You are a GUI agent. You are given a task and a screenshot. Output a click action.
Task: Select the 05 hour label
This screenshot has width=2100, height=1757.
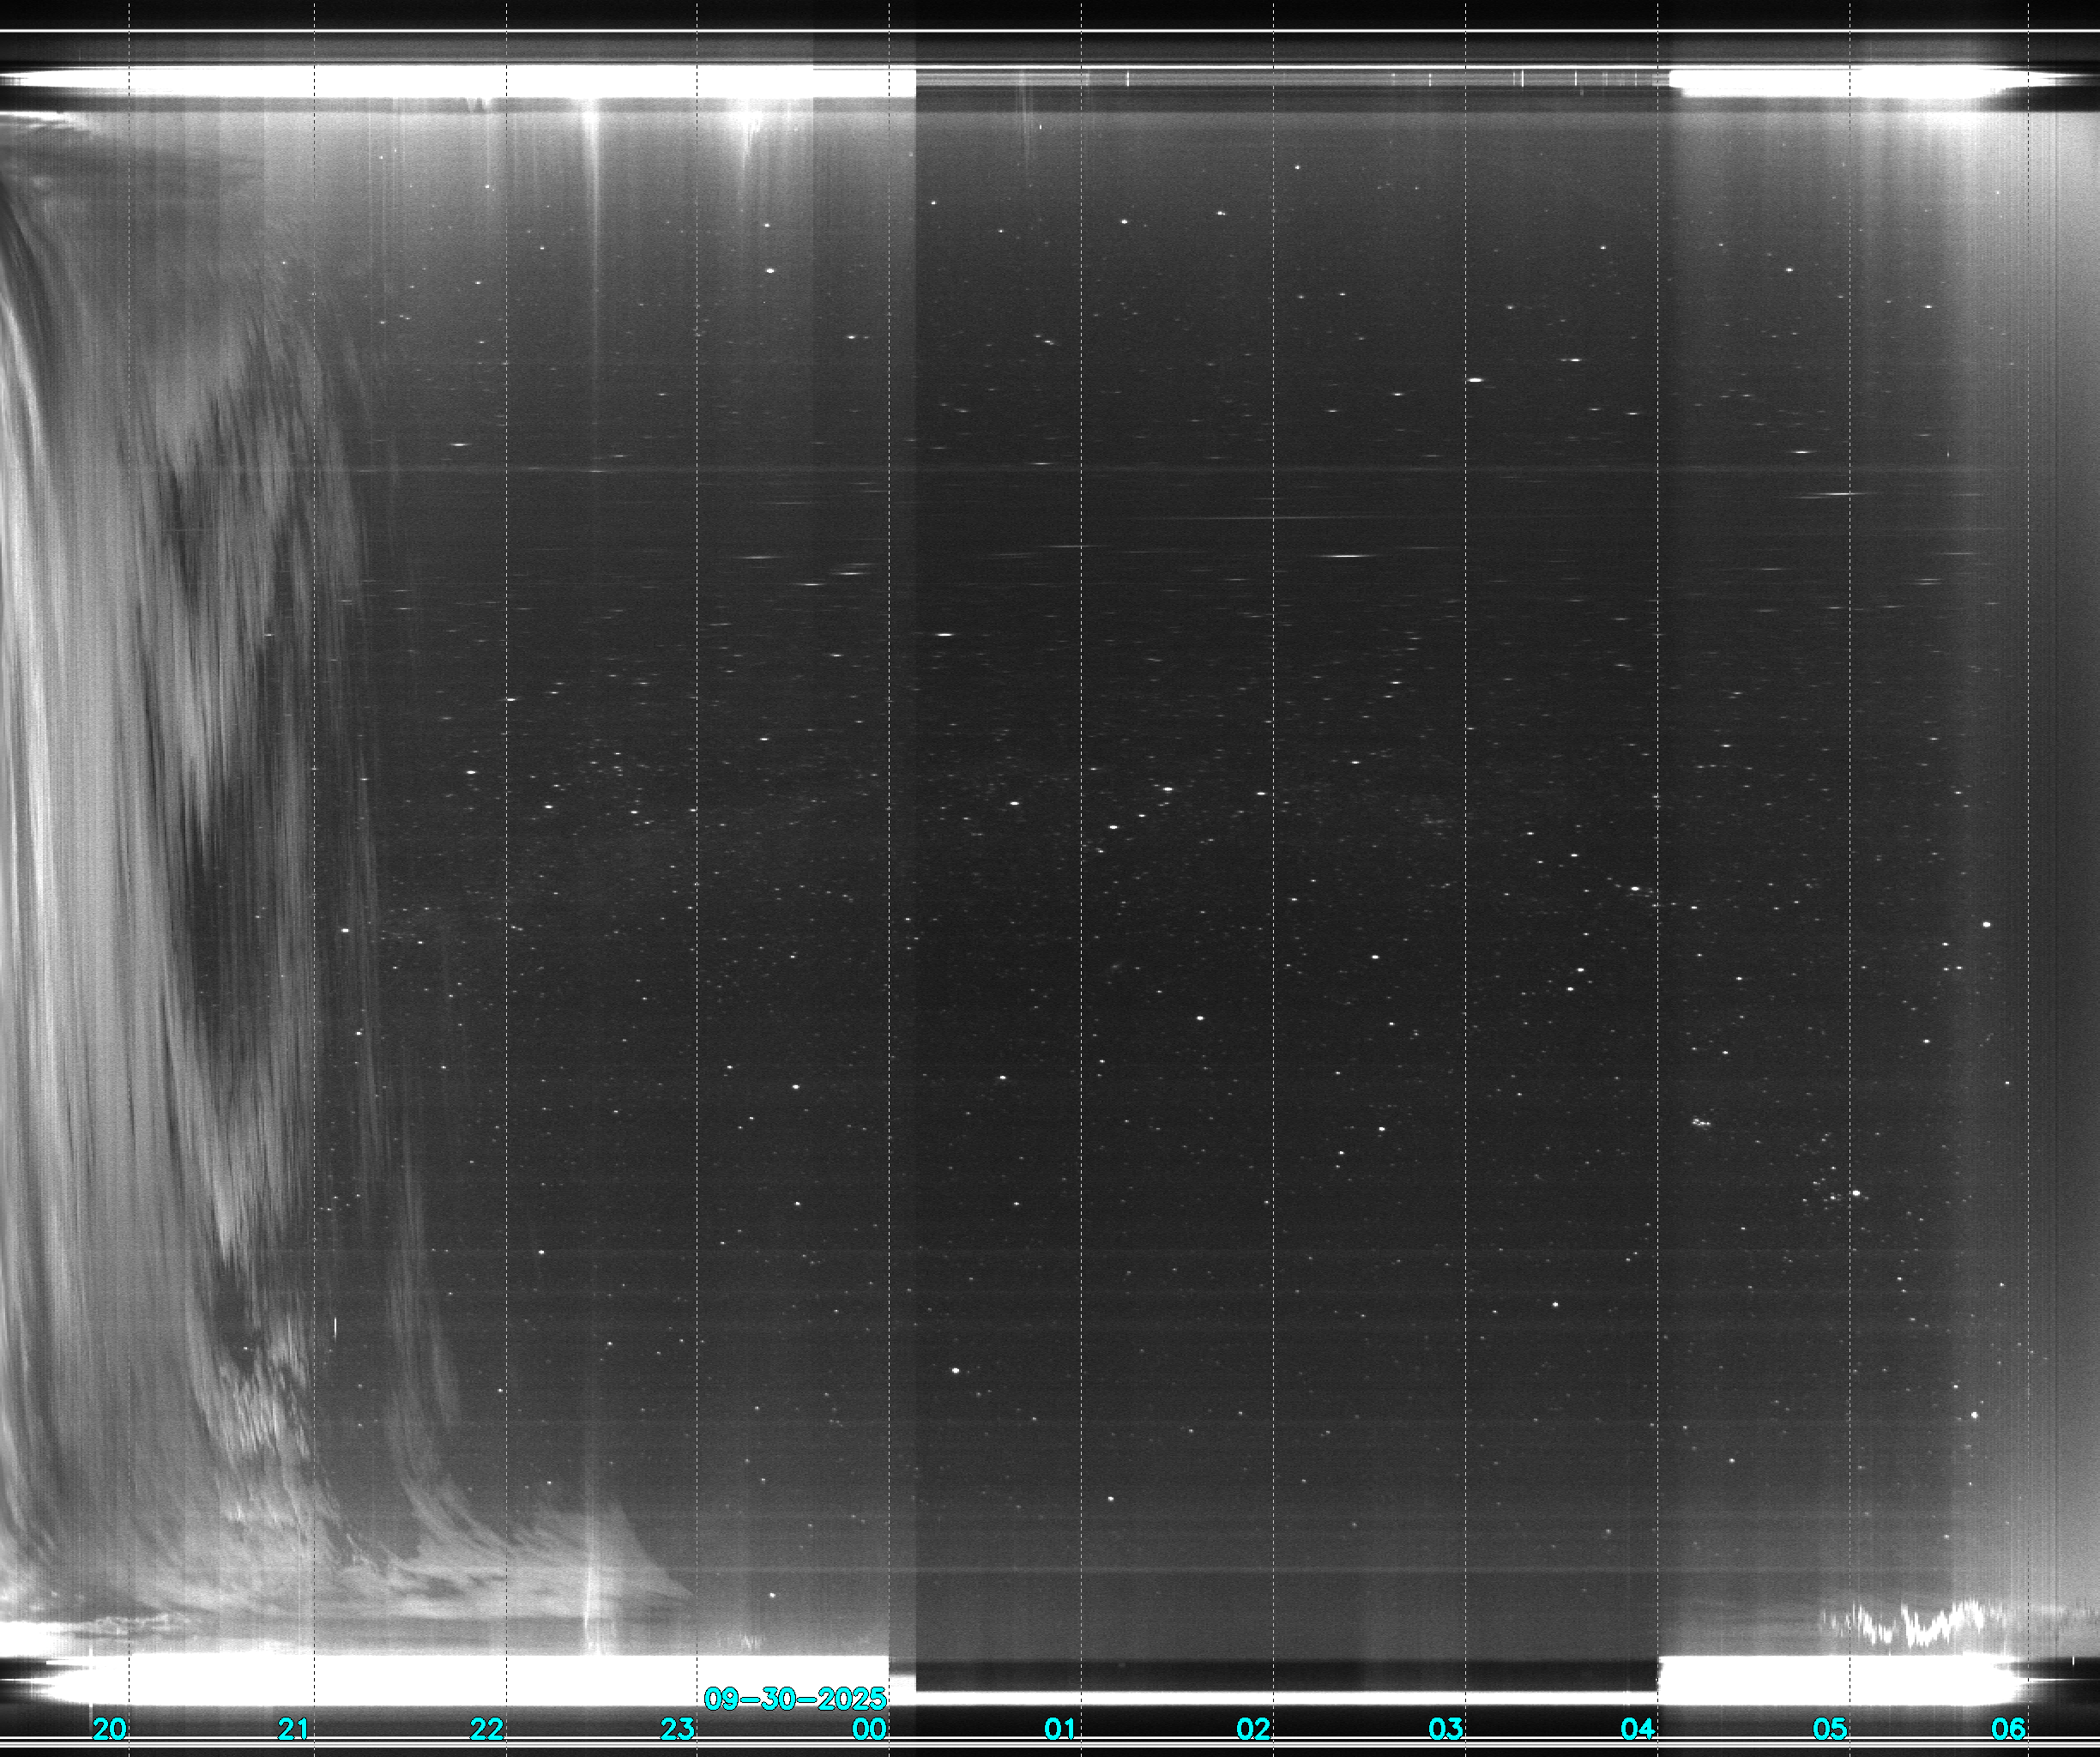point(1830,1729)
